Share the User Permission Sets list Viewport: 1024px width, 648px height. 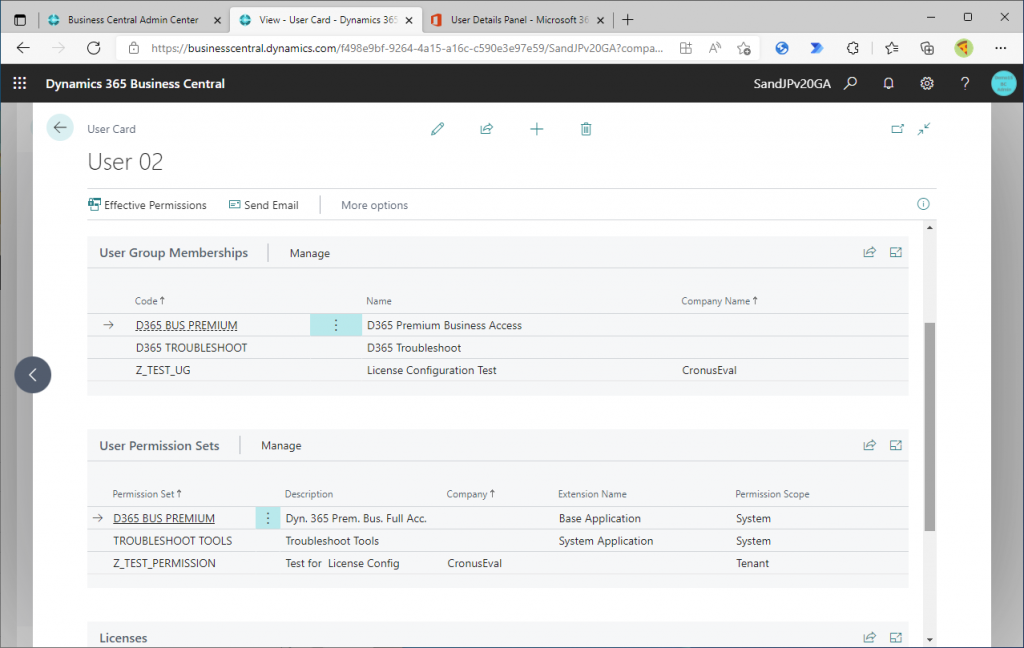(x=869, y=445)
